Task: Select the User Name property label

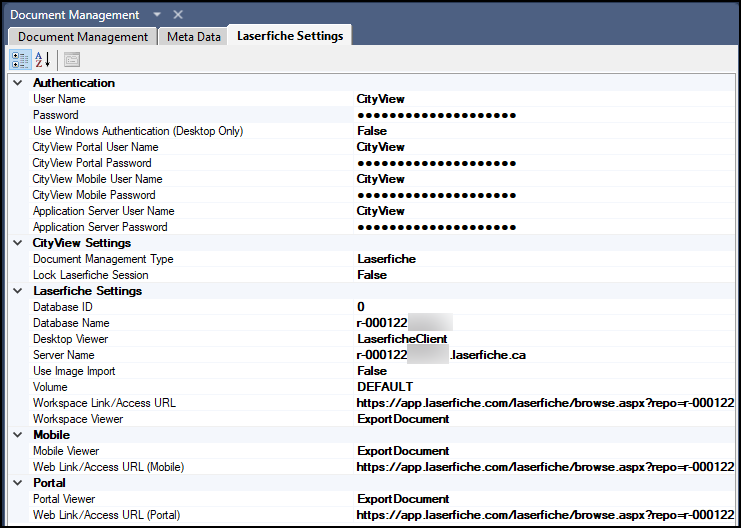Action: pos(59,99)
